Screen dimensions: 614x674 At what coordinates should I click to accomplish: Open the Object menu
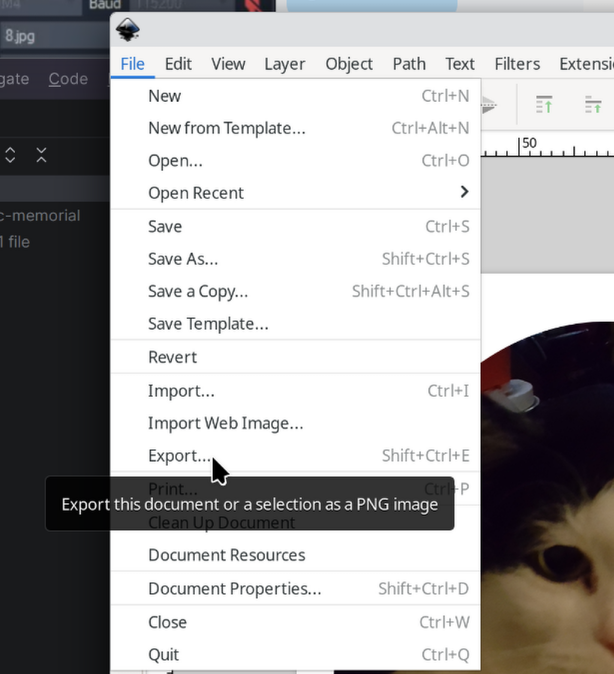(x=349, y=64)
